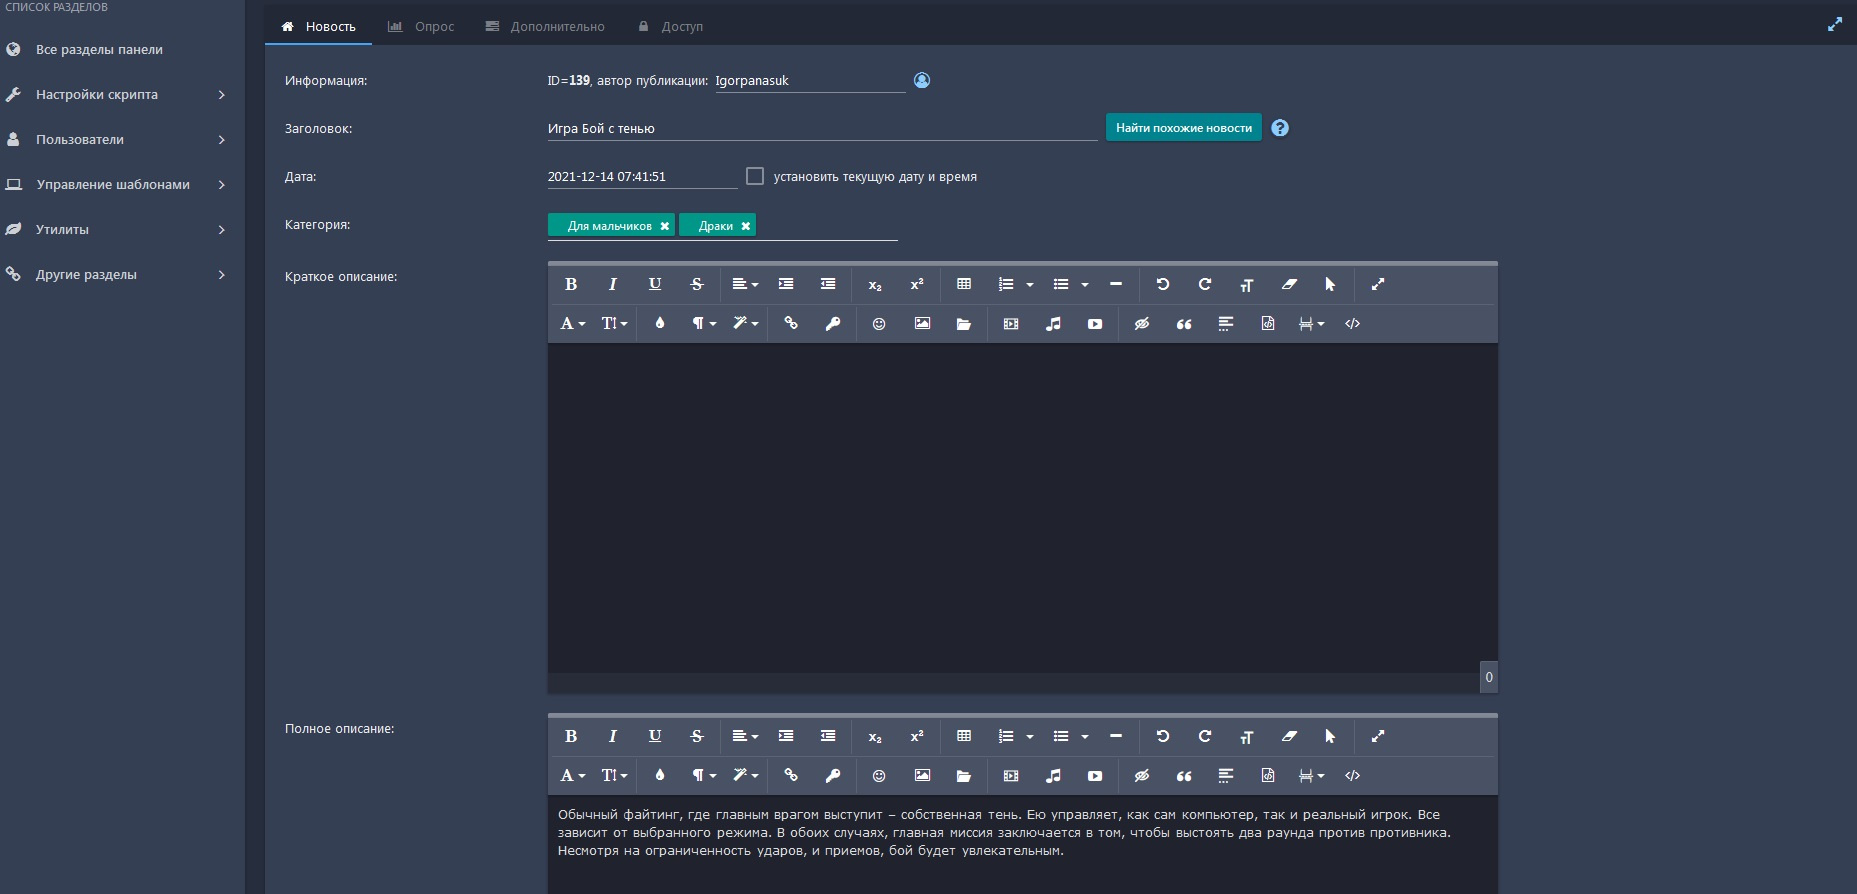This screenshot has height=894, width=1857.
Task: Open the paragraph format dropdown in the short description editor
Action: (704, 324)
